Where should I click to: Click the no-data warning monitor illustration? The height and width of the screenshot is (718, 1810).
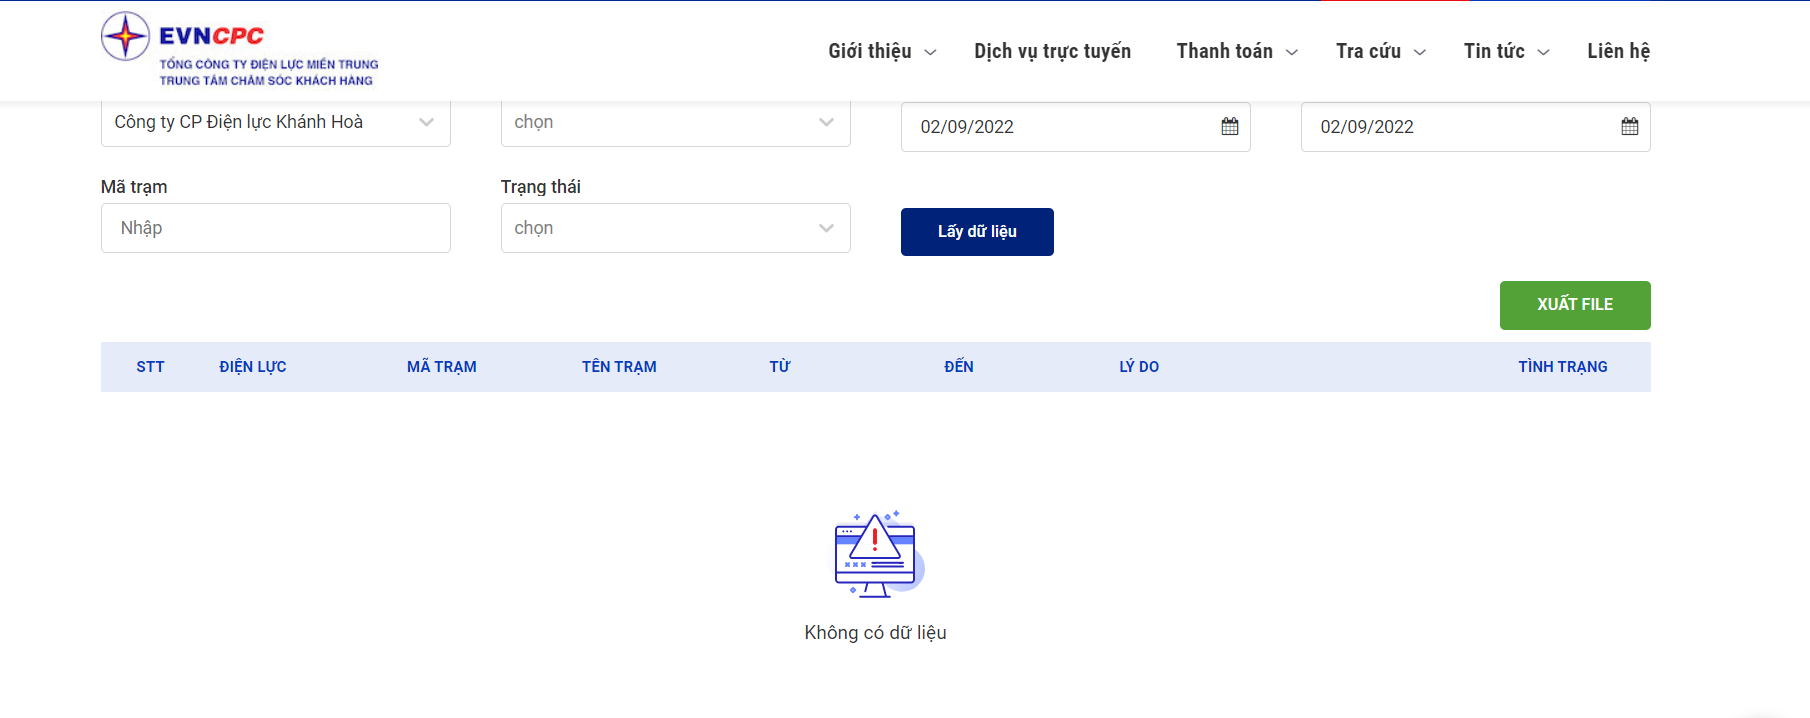pyautogui.click(x=876, y=555)
